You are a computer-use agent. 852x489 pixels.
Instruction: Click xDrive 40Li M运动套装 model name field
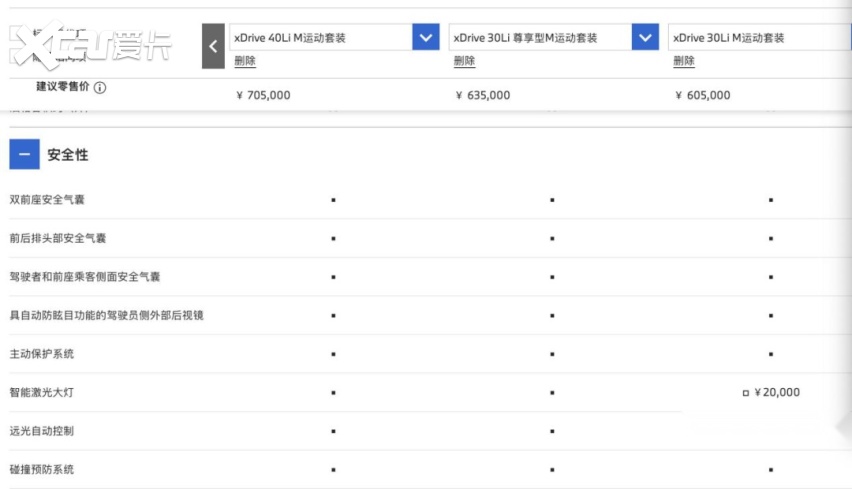[x=321, y=37]
